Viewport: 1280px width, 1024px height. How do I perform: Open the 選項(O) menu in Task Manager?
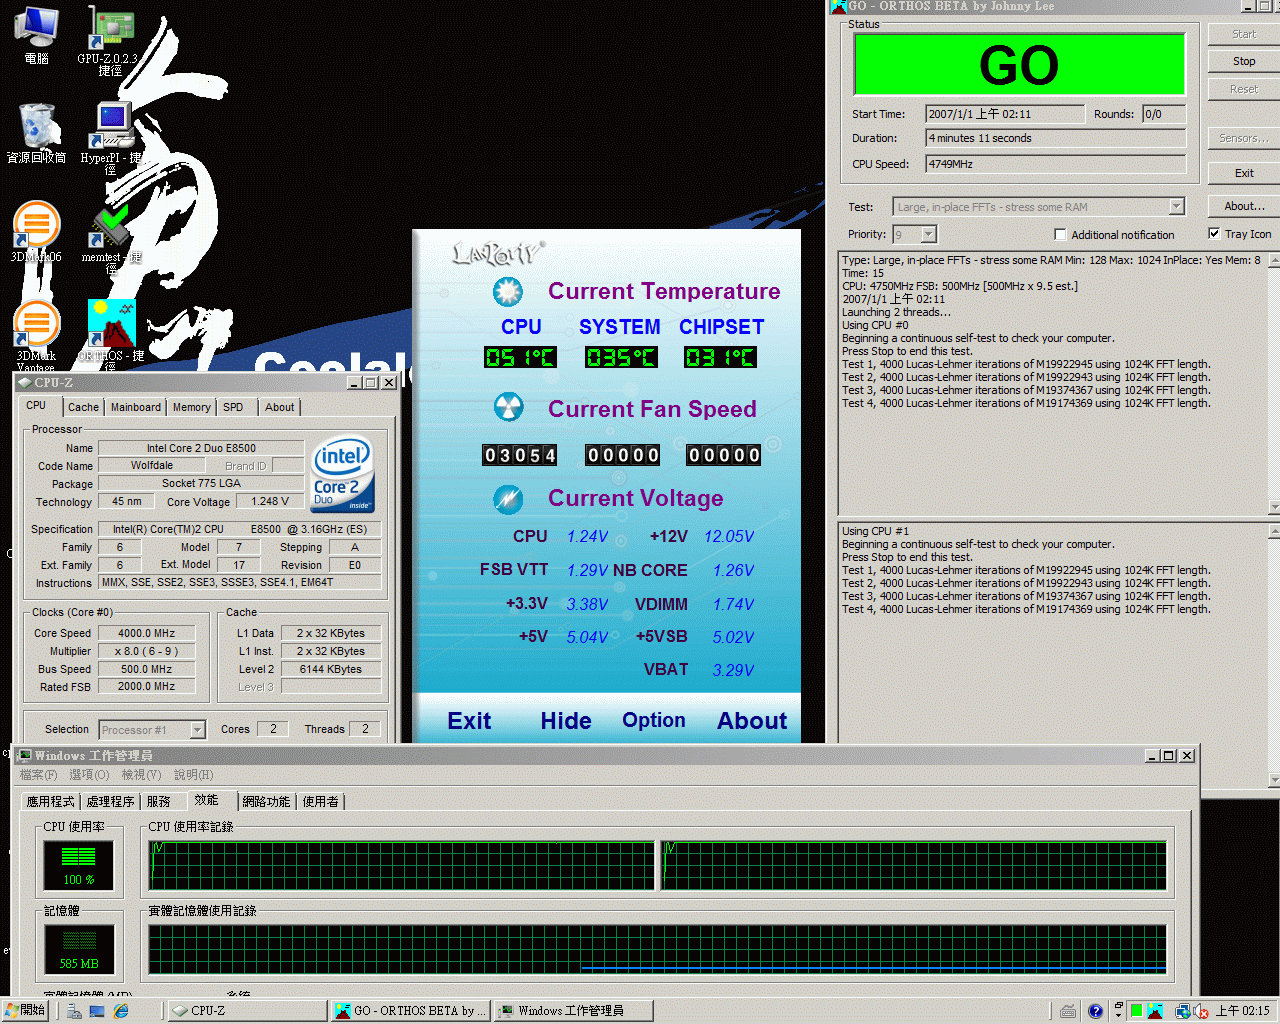click(x=89, y=775)
